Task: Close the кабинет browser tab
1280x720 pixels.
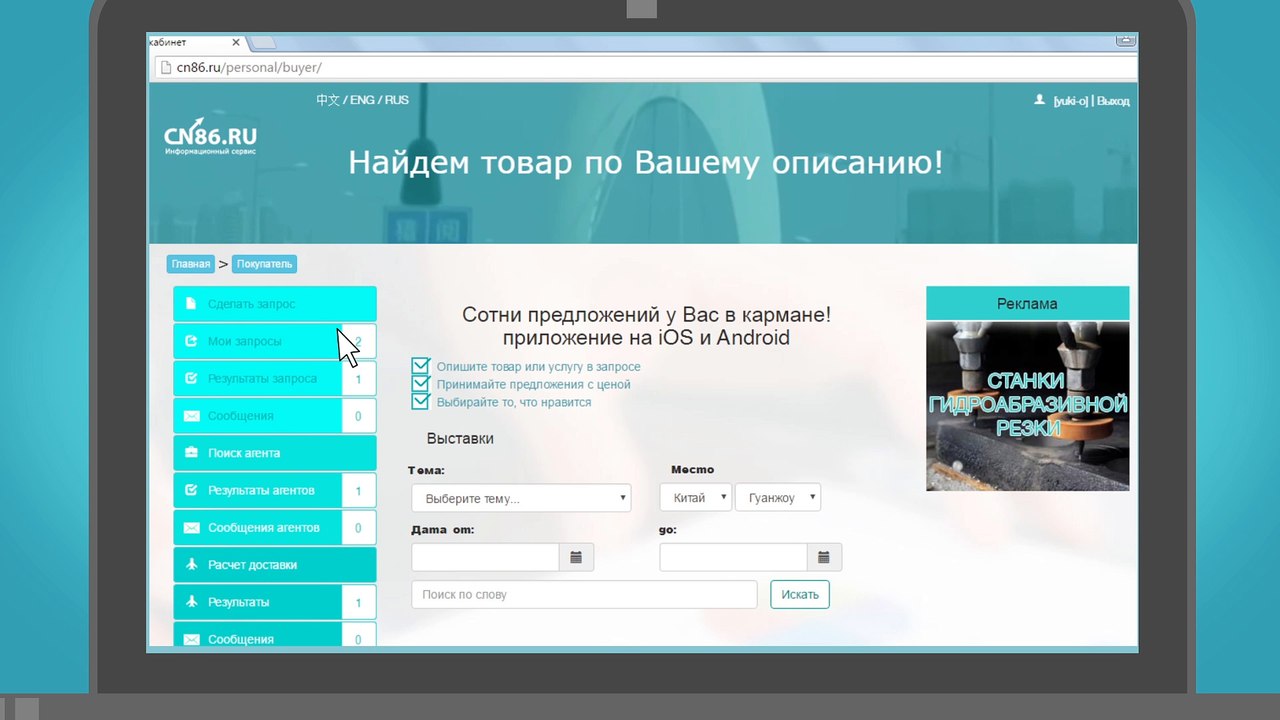Action: point(237,42)
